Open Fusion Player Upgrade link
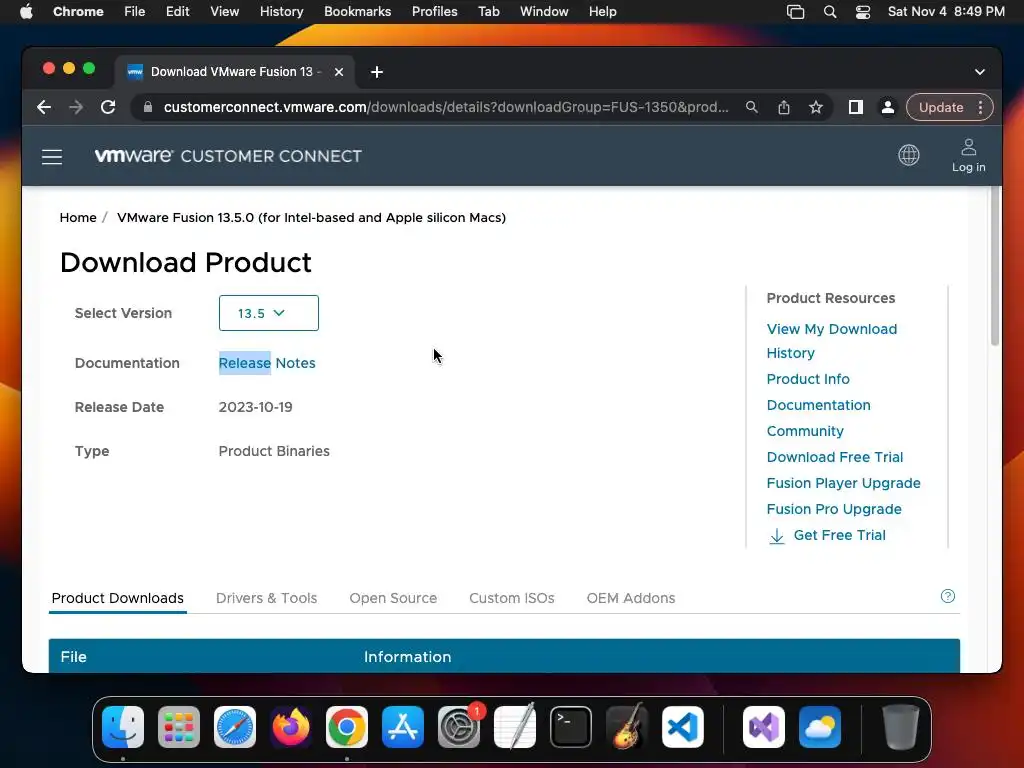The image size is (1024, 768). click(844, 484)
